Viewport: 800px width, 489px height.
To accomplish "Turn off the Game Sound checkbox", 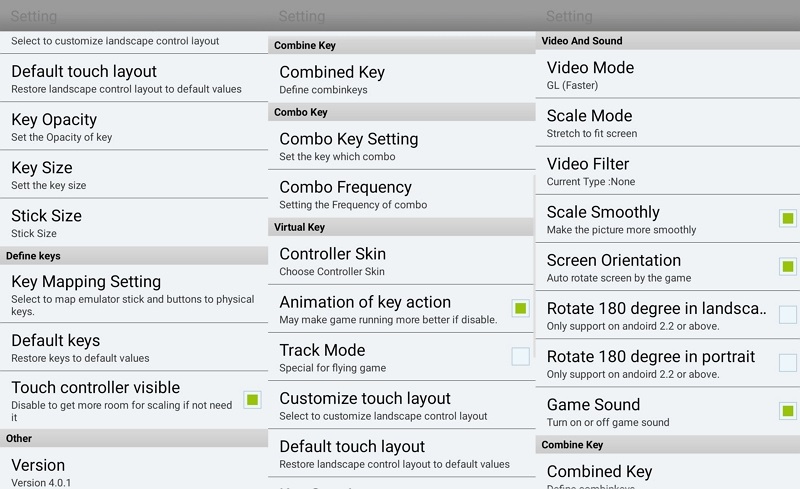I will tap(787, 410).
